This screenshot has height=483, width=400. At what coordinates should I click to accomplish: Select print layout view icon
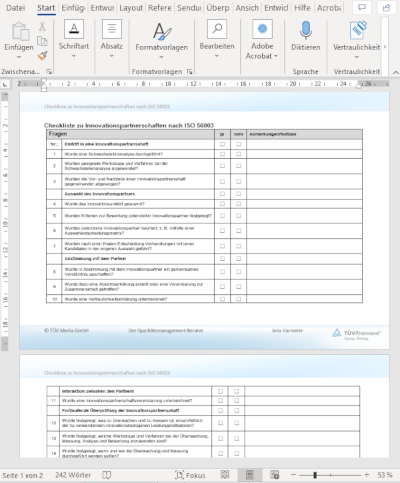pyautogui.click(x=250, y=475)
